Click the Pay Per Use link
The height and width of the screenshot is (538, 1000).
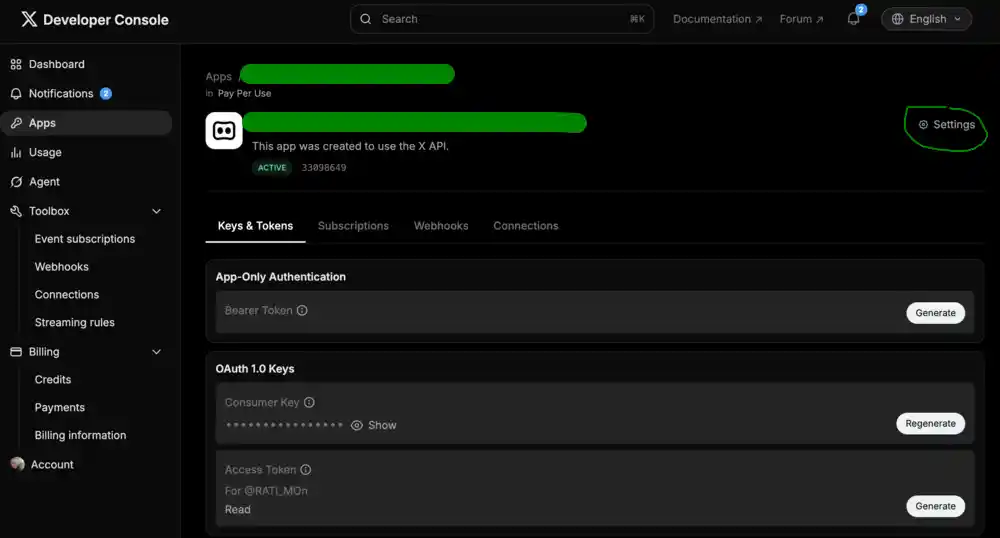coord(244,93)
